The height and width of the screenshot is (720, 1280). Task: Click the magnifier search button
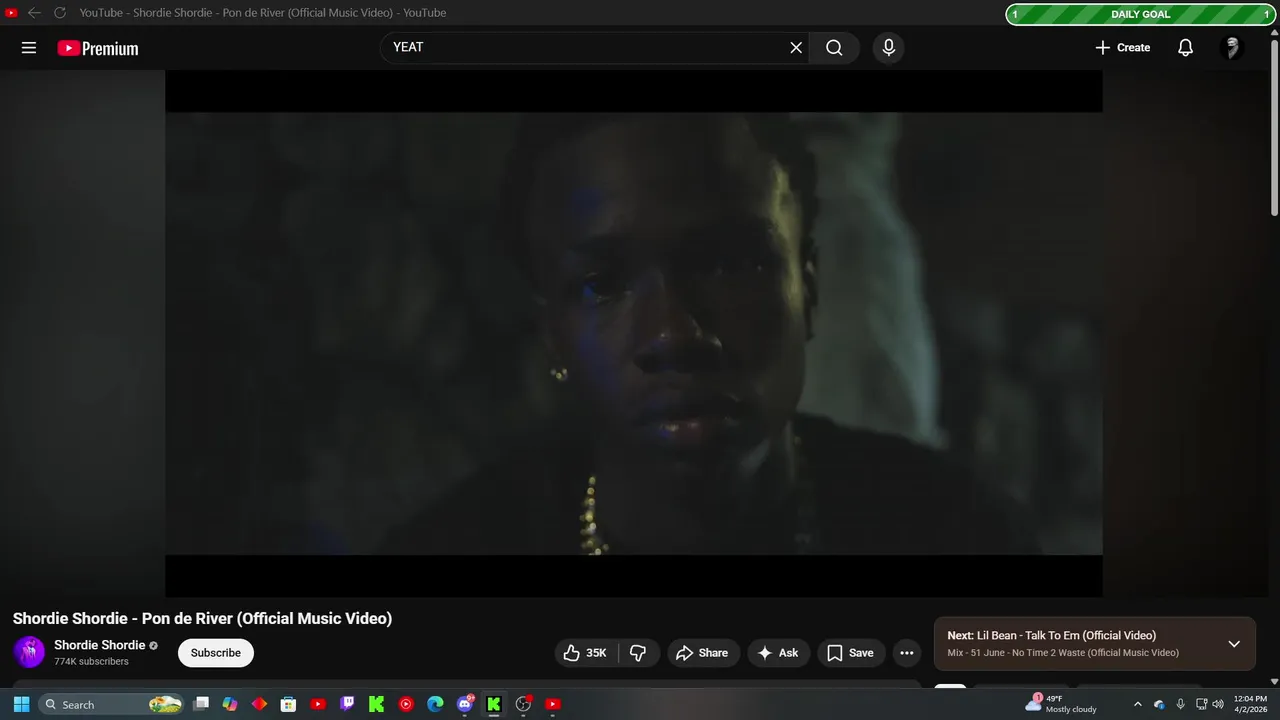834,48
